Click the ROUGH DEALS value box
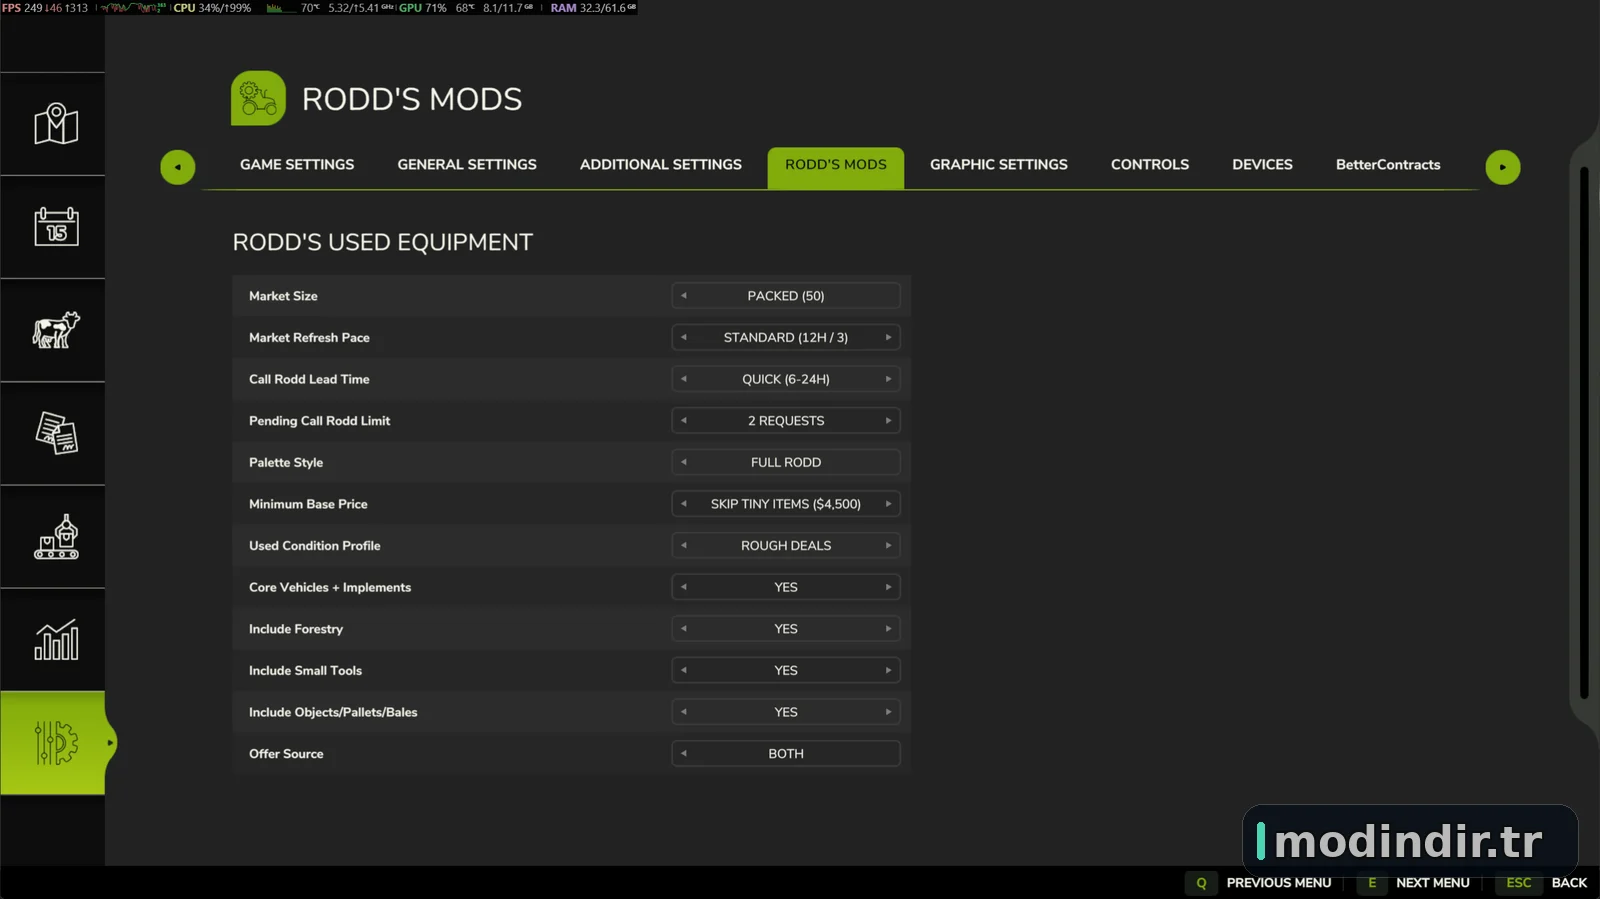 [x=786, y=546]
